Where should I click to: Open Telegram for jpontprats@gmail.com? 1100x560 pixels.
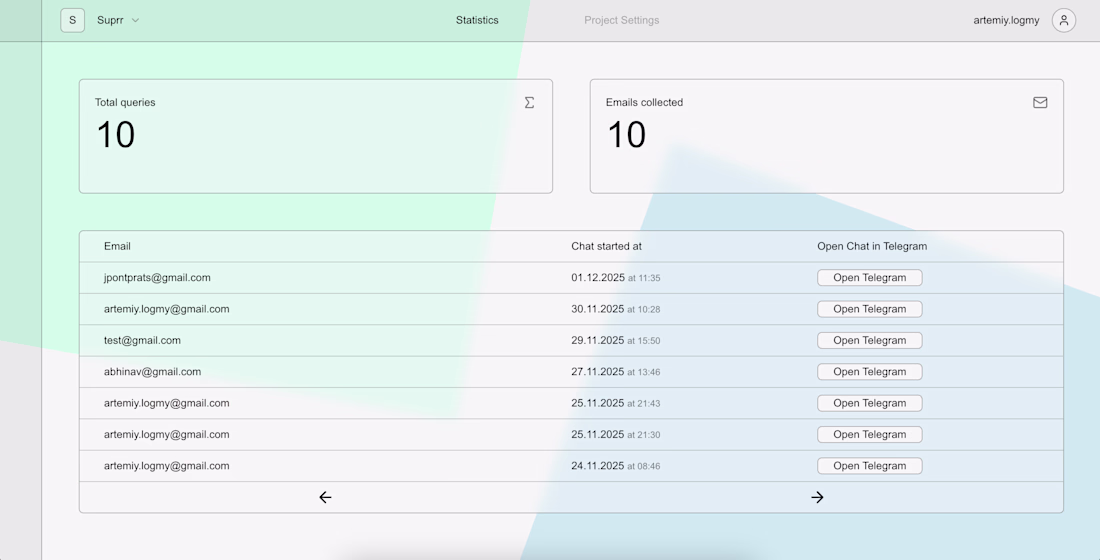click(869, 278)
